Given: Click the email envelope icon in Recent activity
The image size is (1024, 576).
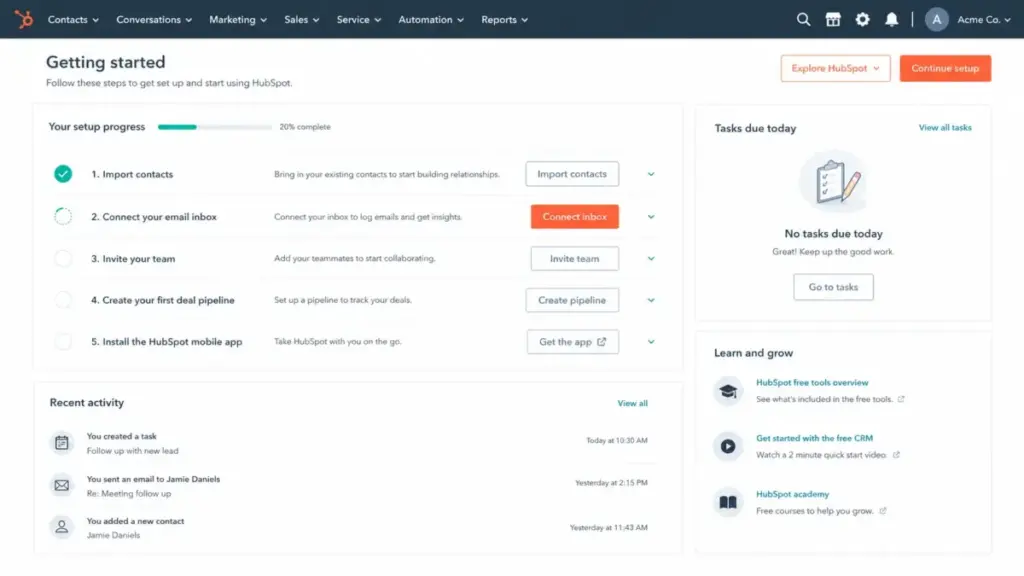Looking at the screenshot, I should tap(61, 485).
